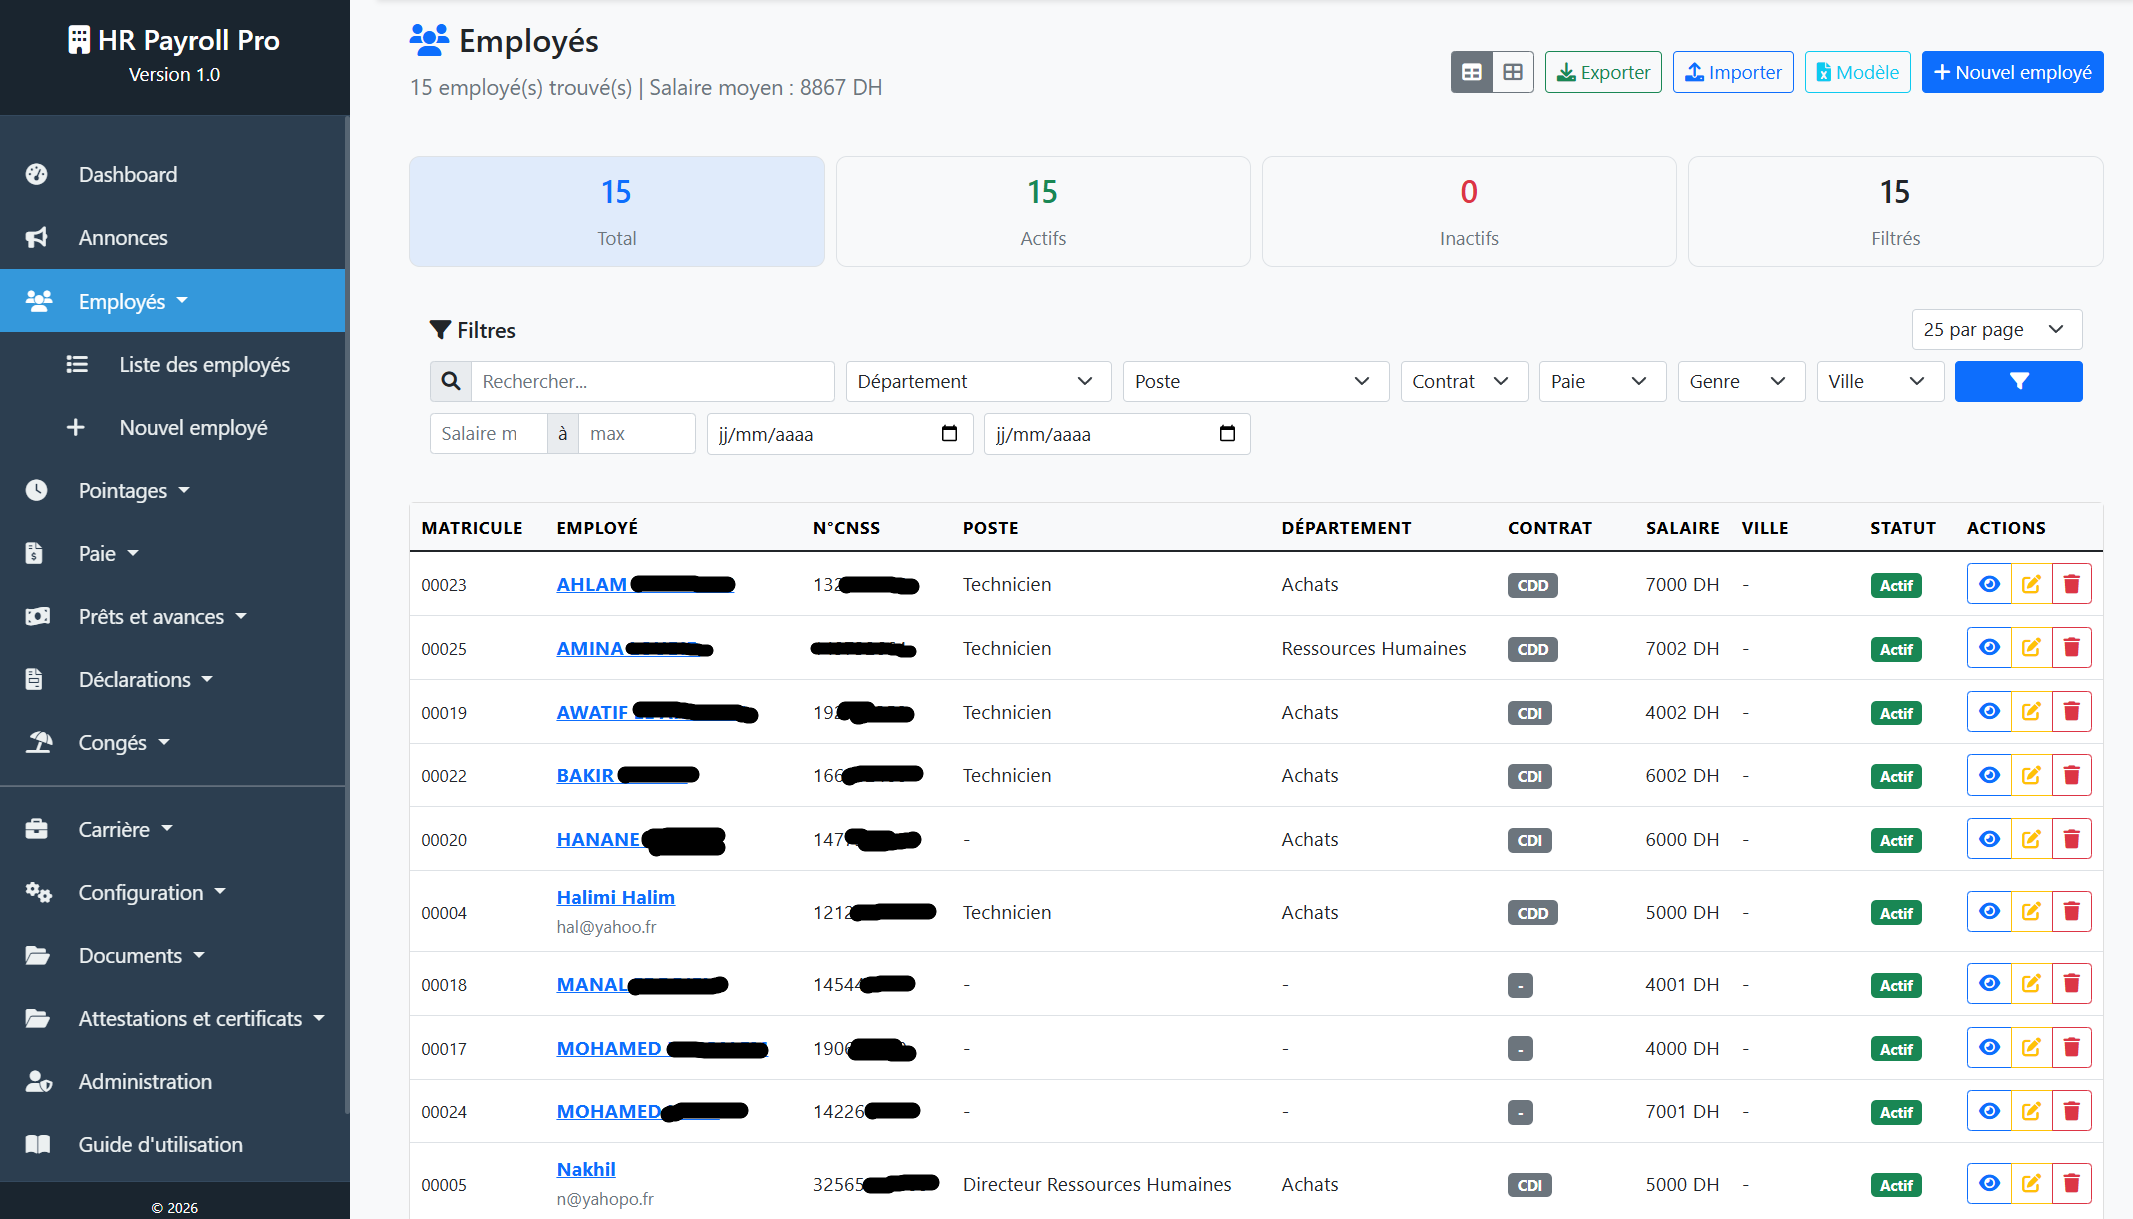The image size is (2133, 1219).
Task: Delete employee 00017 MOHAMED
Action: [x=2072, y=1048]
